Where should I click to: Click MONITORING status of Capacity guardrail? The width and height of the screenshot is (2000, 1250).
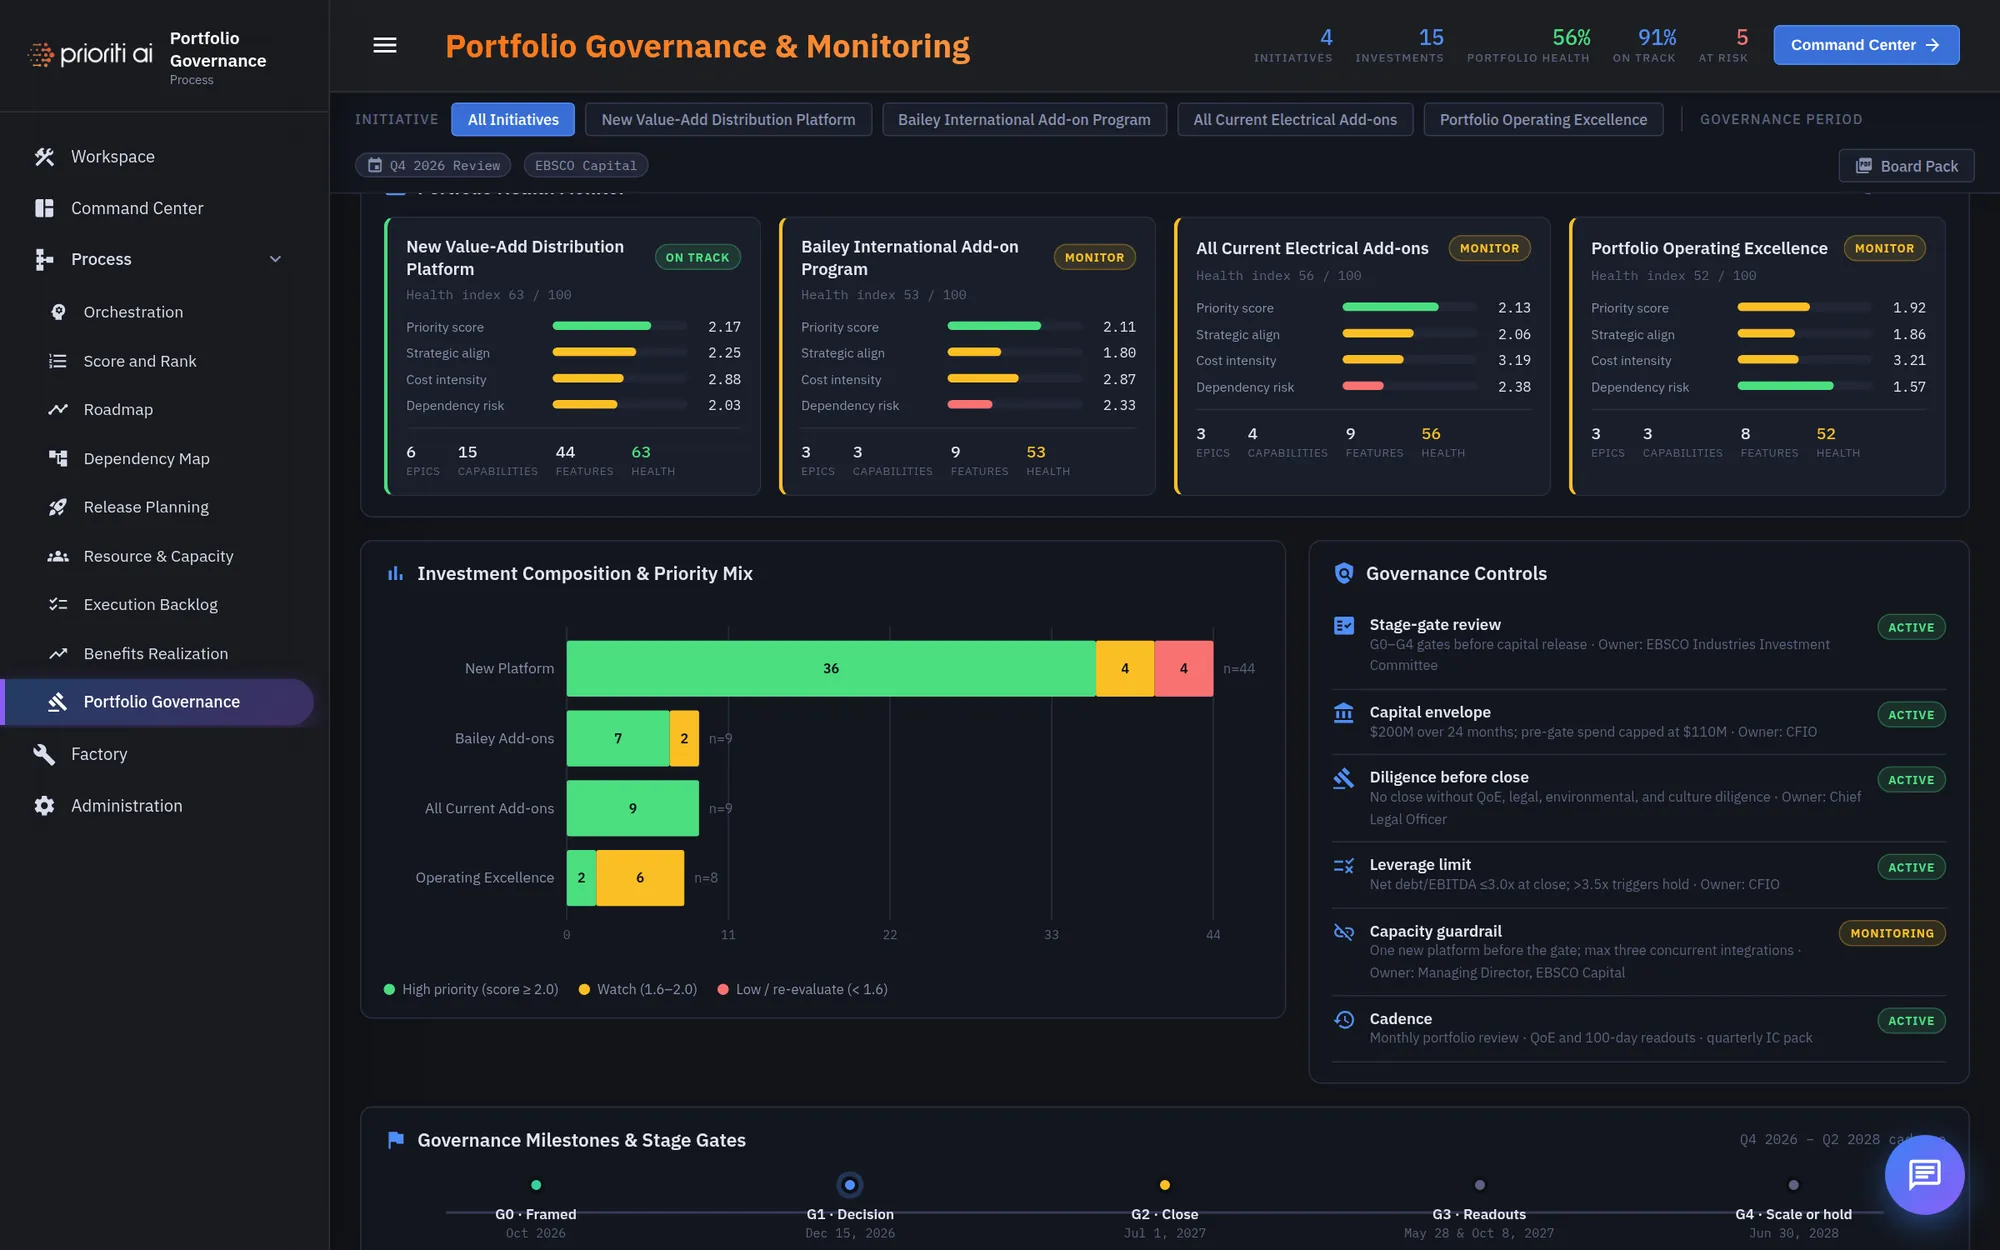click(1892, 933)
